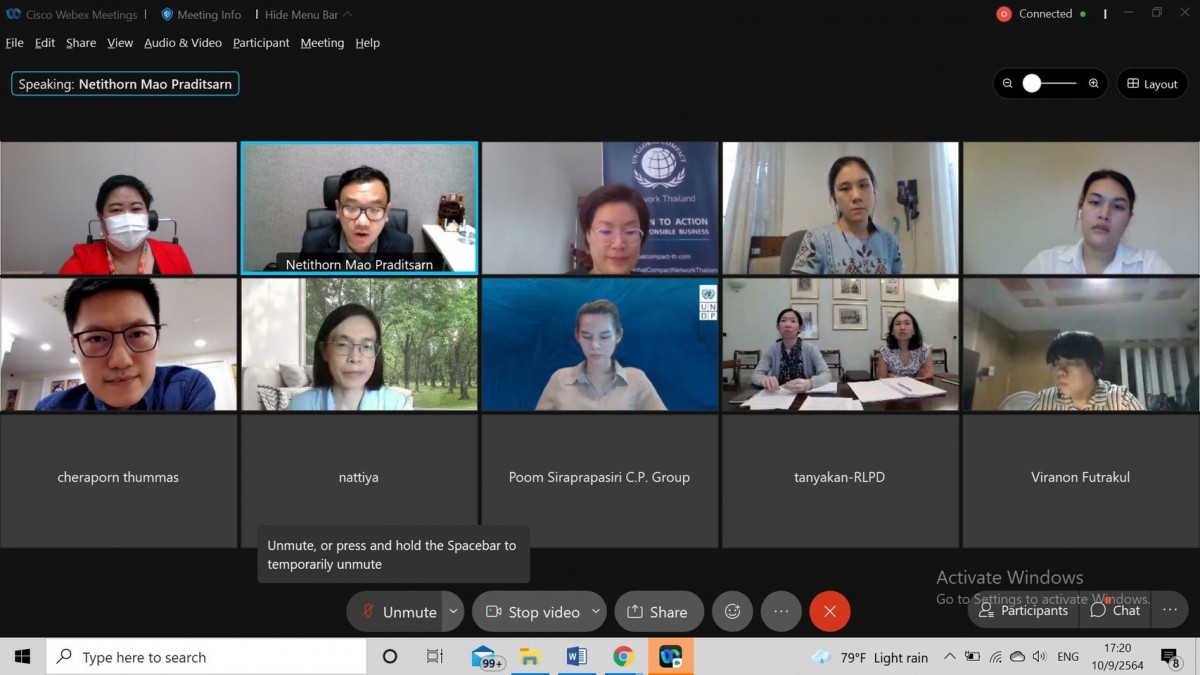Image resolution: width=1200 pixels, height=675 pixels.
Task: Click Meeting Info in title bar
Action: click(x=201, y=15)
